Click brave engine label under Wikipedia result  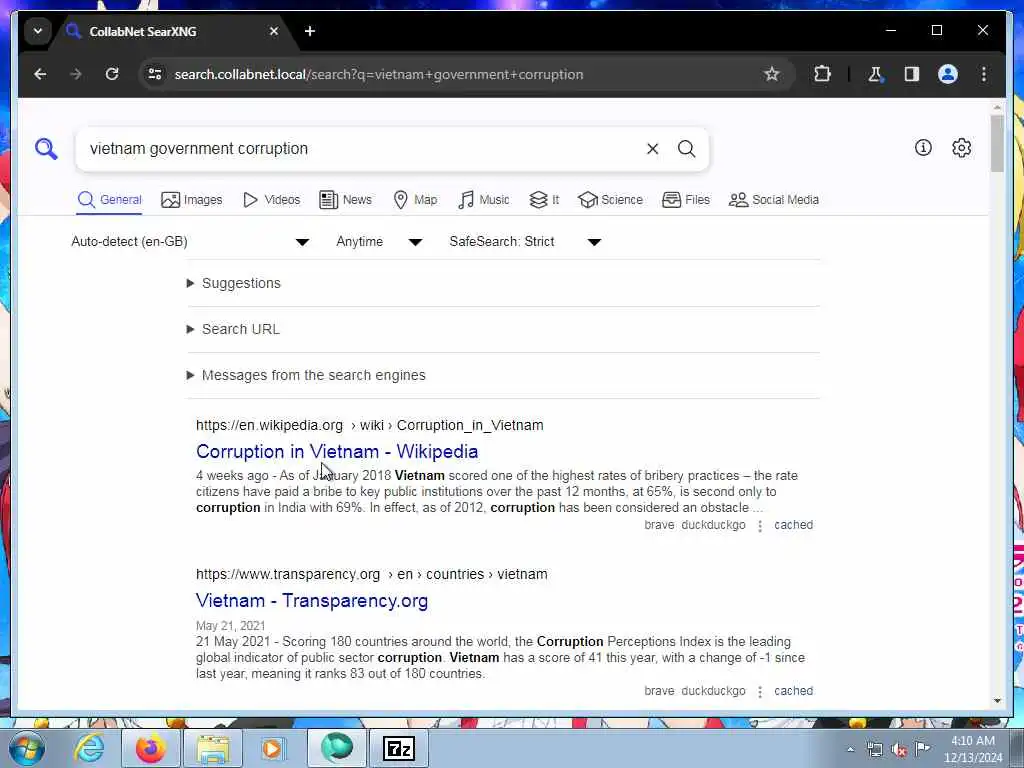(659, 525)
